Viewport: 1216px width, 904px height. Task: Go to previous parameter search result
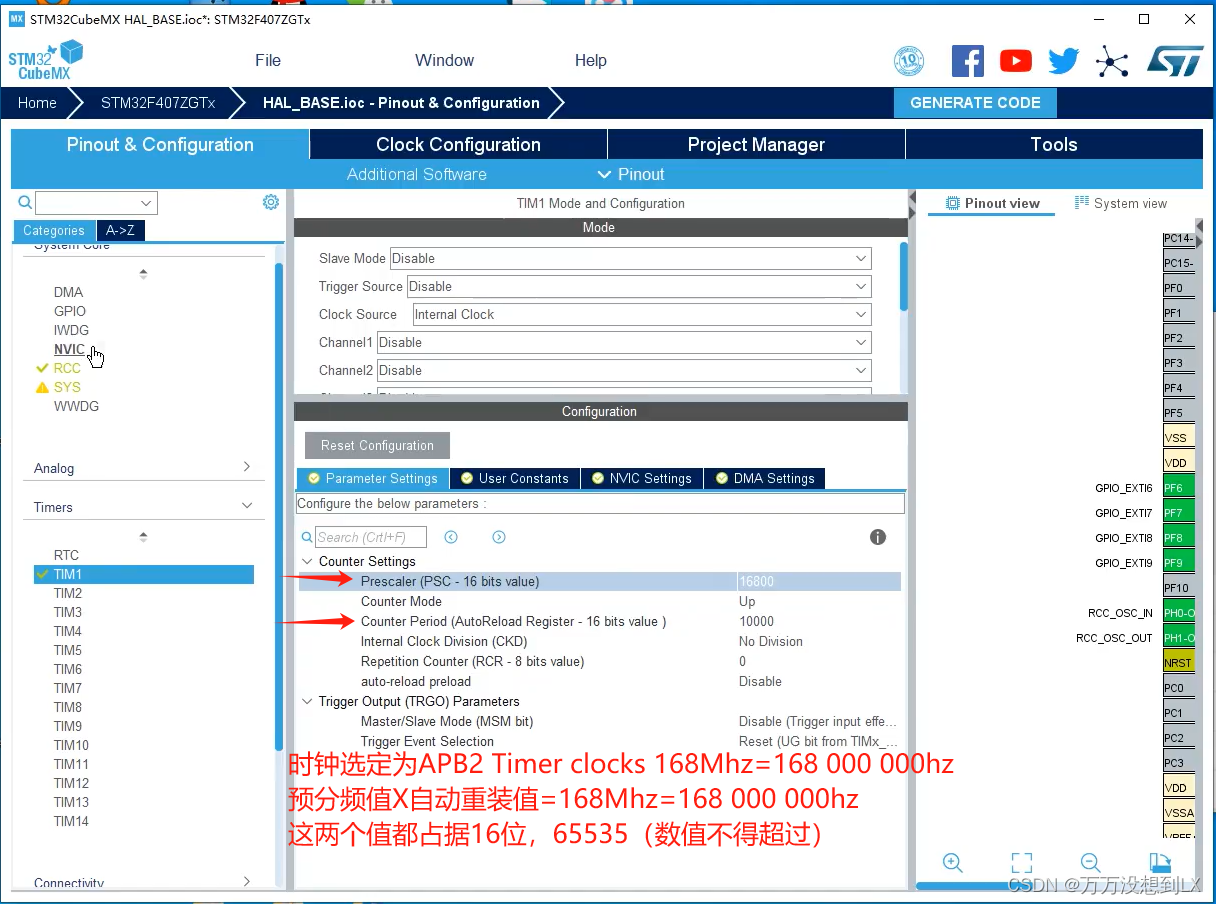point(451,537)
